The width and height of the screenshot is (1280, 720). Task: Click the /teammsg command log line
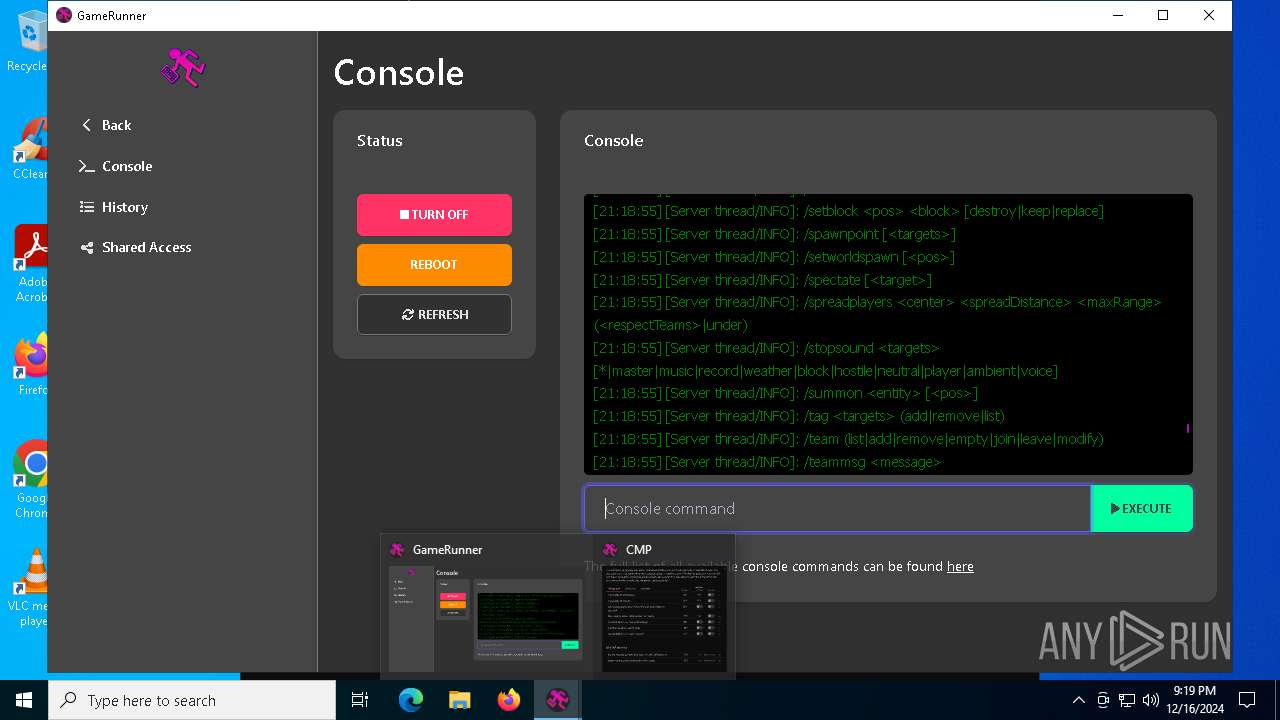767,462
